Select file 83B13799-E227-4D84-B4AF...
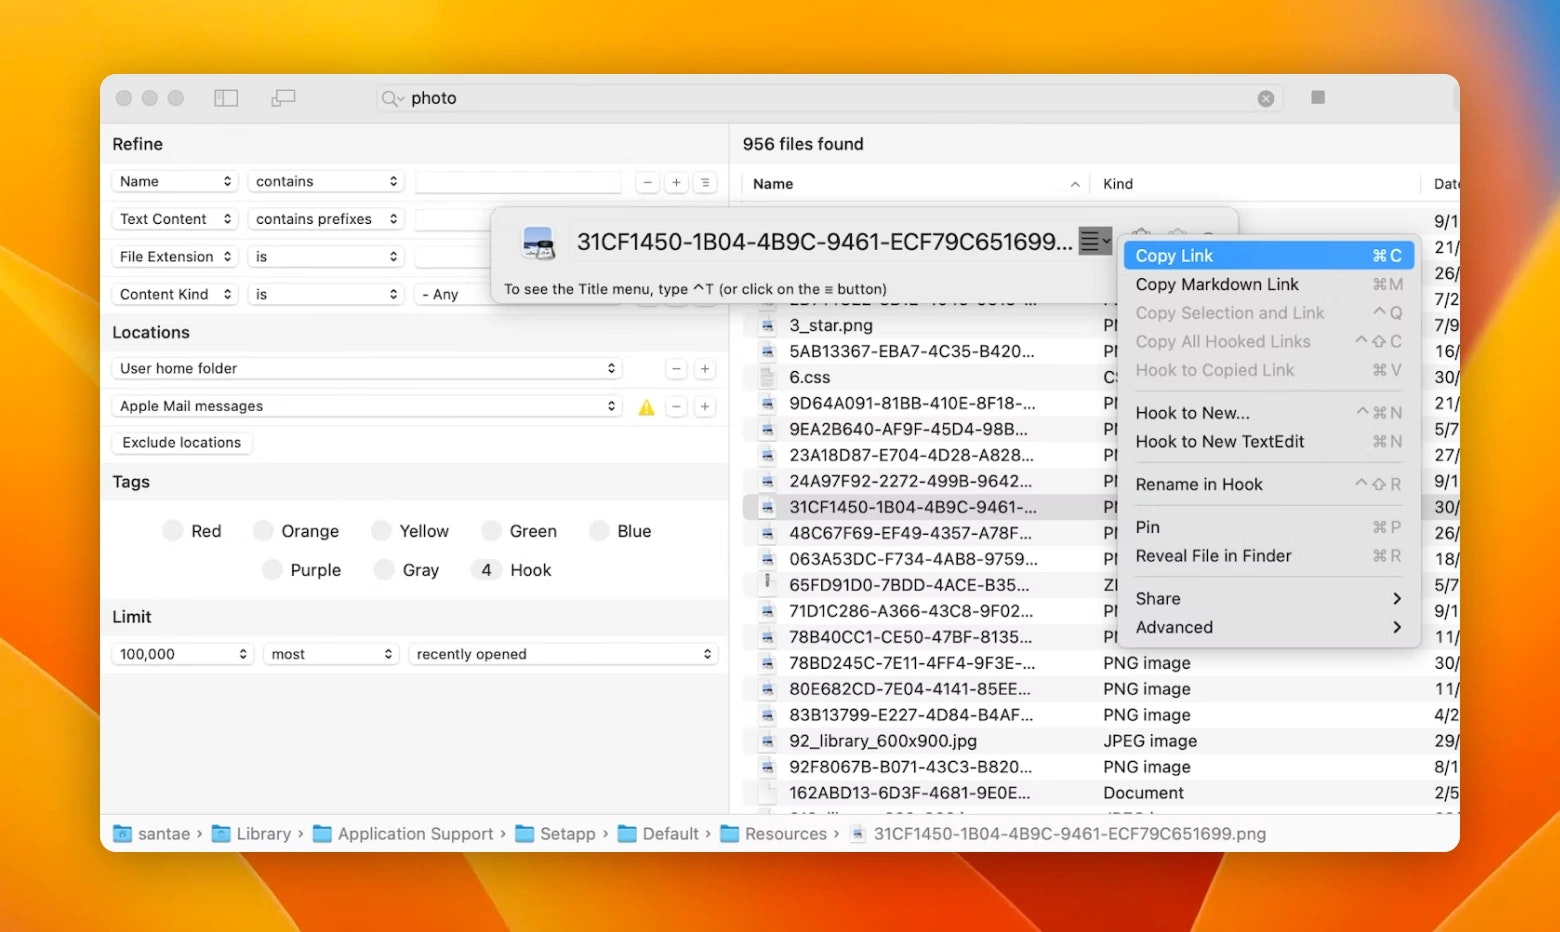This screenshot has height=932, width=1560. coord(911,715)
